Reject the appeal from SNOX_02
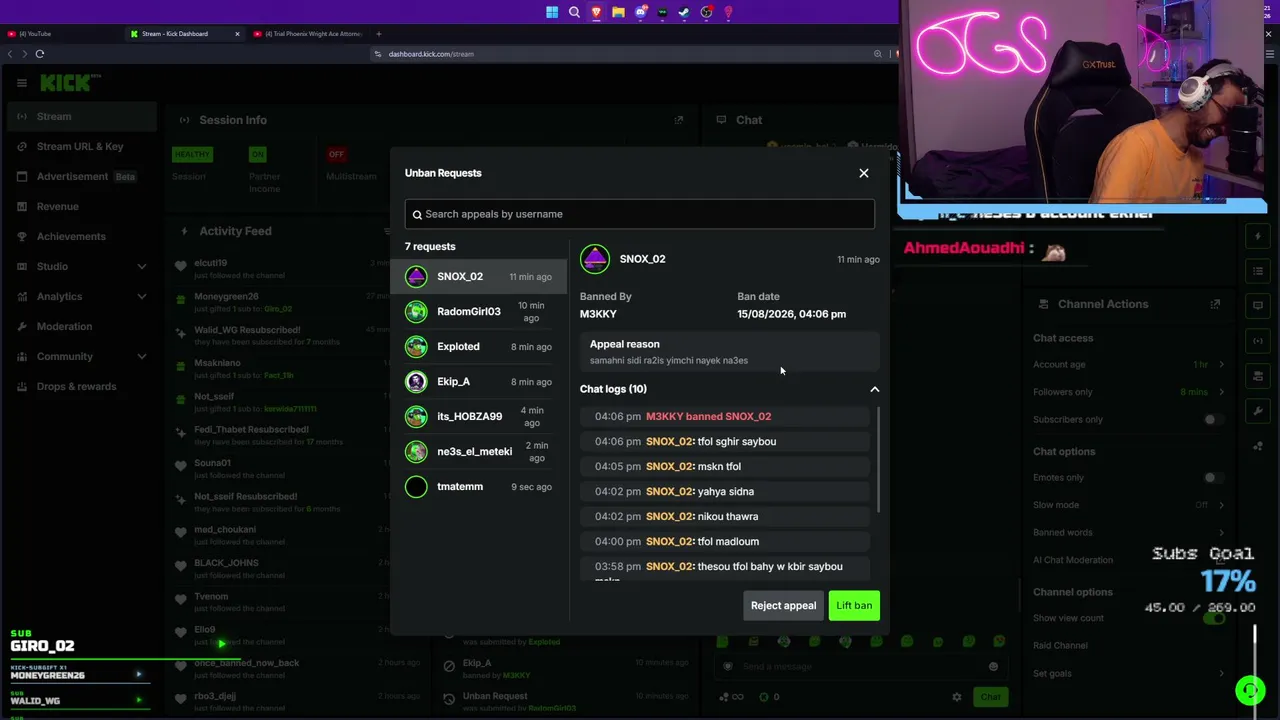1280x720 pixels. pos(783,606)
